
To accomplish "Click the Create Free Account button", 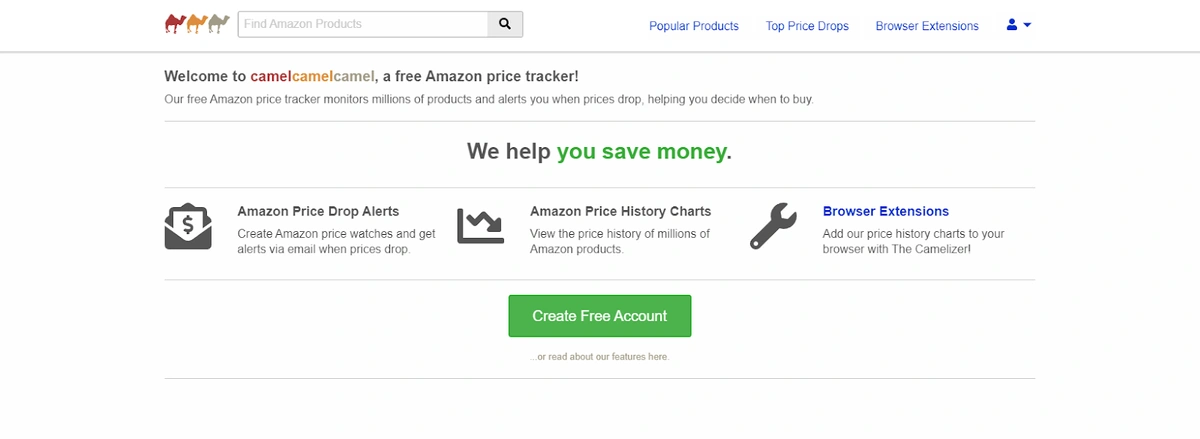I will (x=600, y=316).
